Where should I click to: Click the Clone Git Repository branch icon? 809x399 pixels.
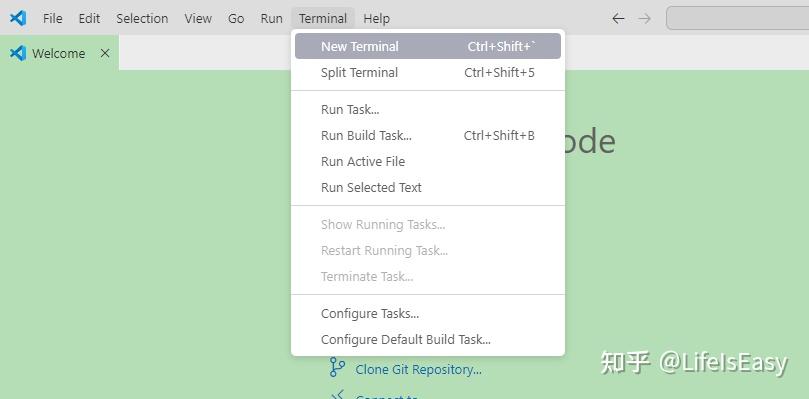pos(337,367)
